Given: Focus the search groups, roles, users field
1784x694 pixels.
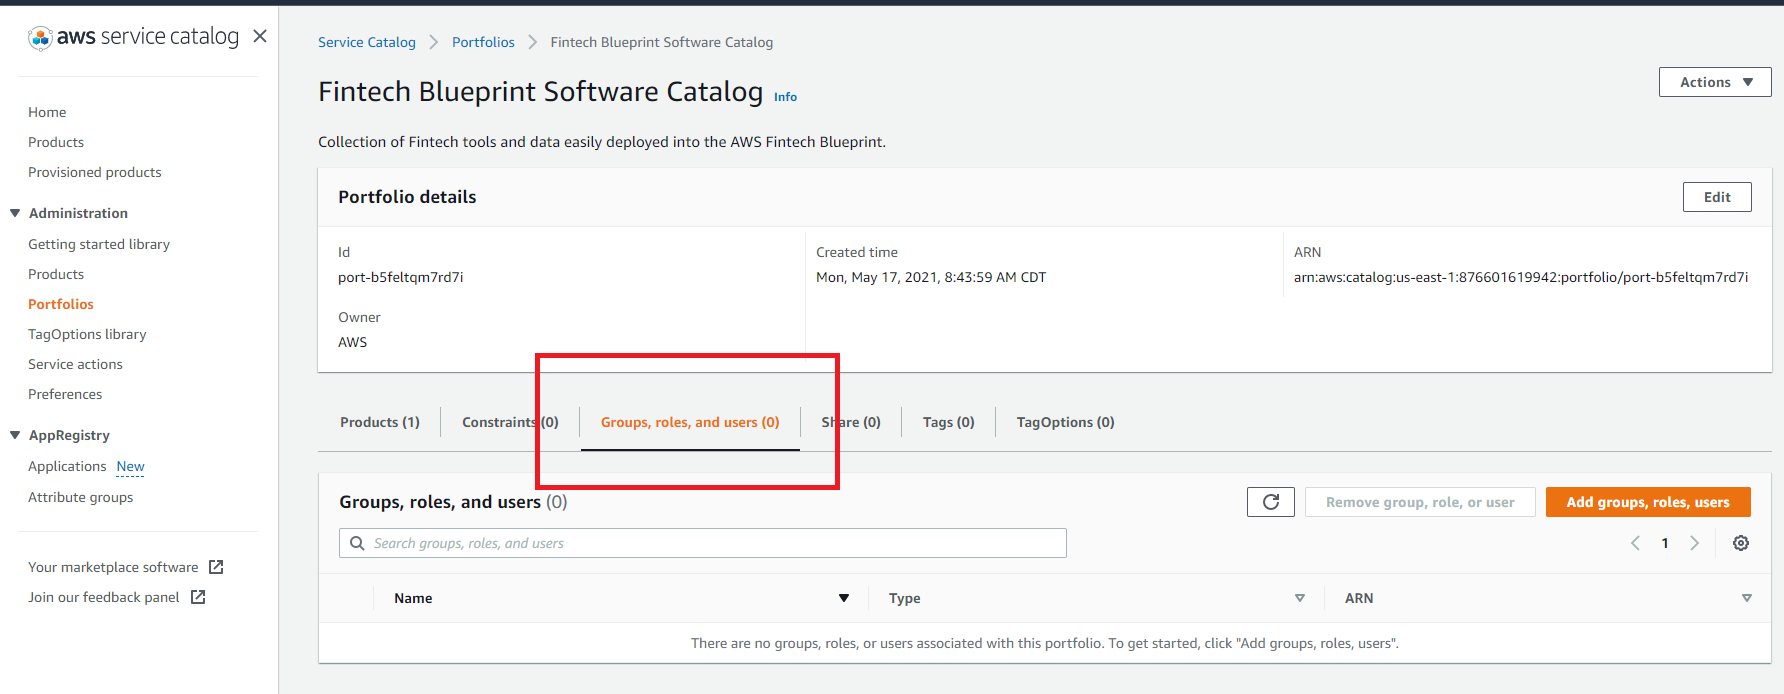Looking at the screenshot, I should pyautogui.click(x=703, y=543).
